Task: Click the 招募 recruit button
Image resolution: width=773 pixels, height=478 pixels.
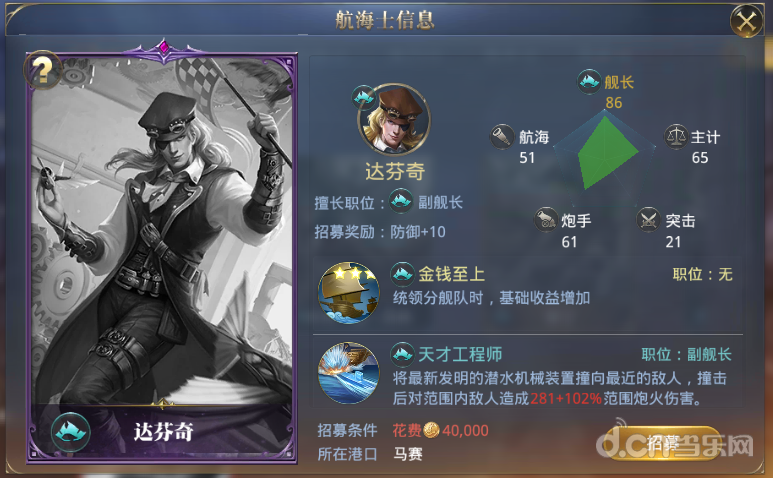Action: point(664,443)
